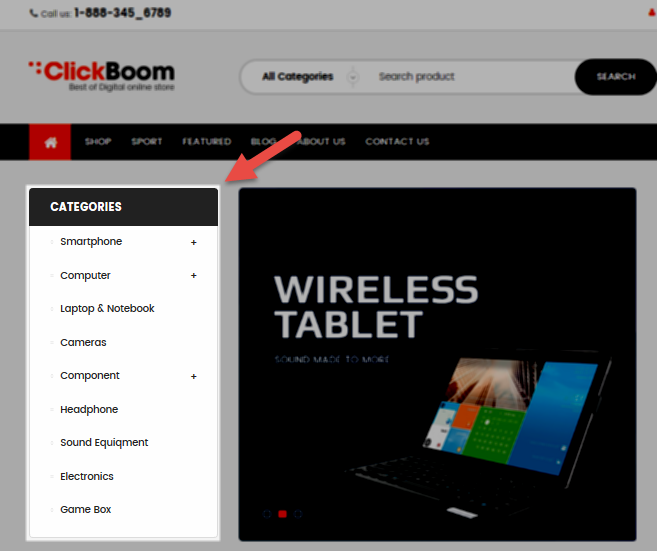
Task: Open the Contact Us page
Action: coord(397,142)
